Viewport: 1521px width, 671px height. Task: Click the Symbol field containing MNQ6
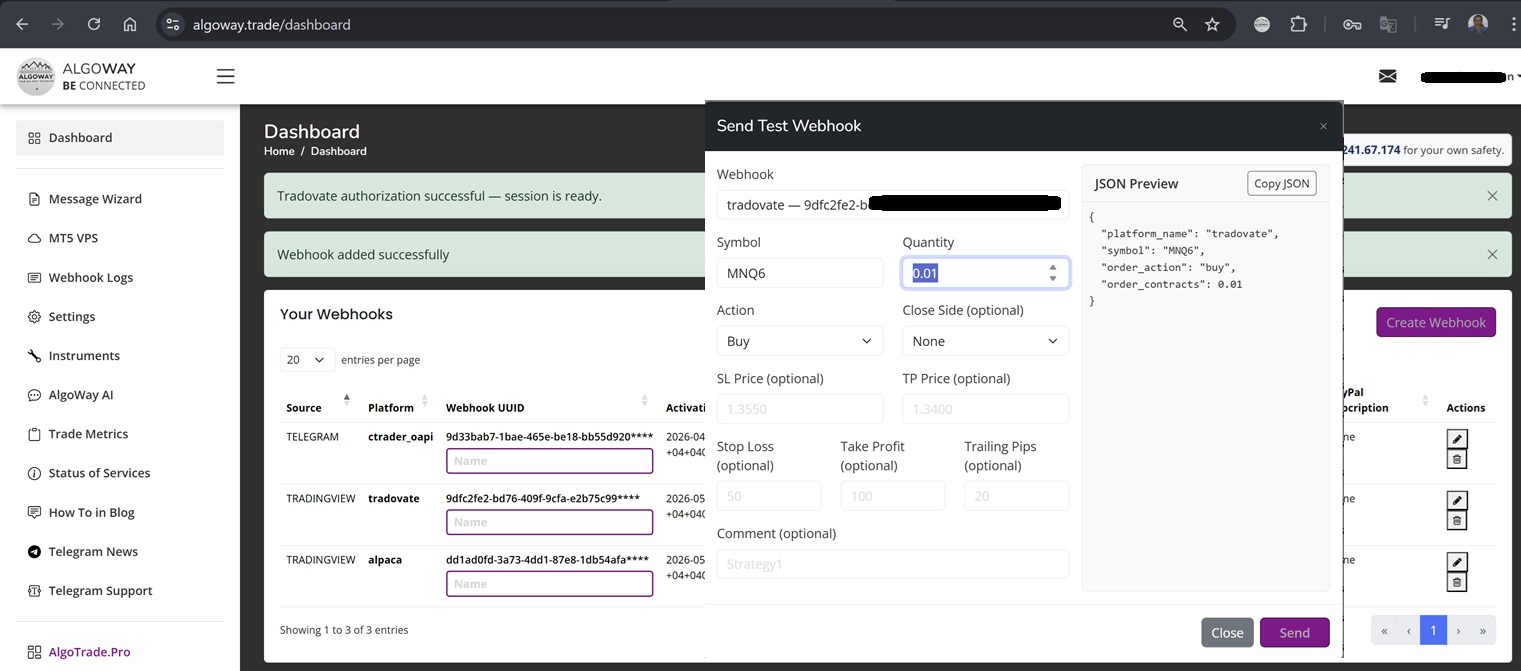(x=800, y=273)
